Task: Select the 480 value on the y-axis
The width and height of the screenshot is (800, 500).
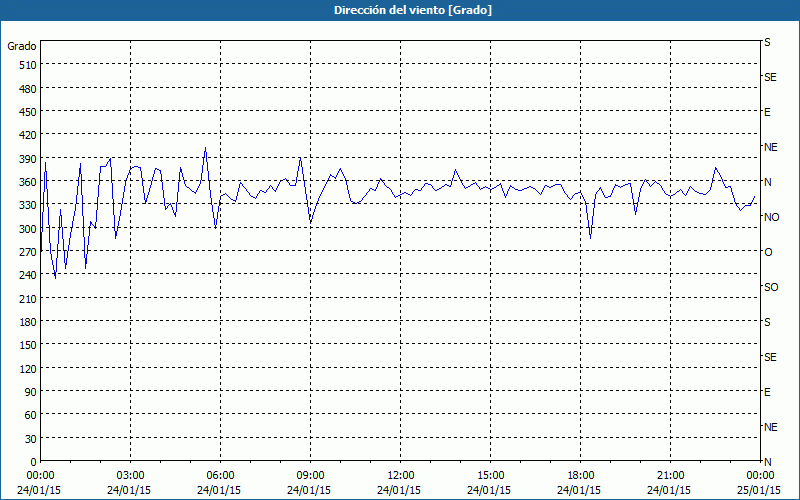Action: tap(29, 88)
